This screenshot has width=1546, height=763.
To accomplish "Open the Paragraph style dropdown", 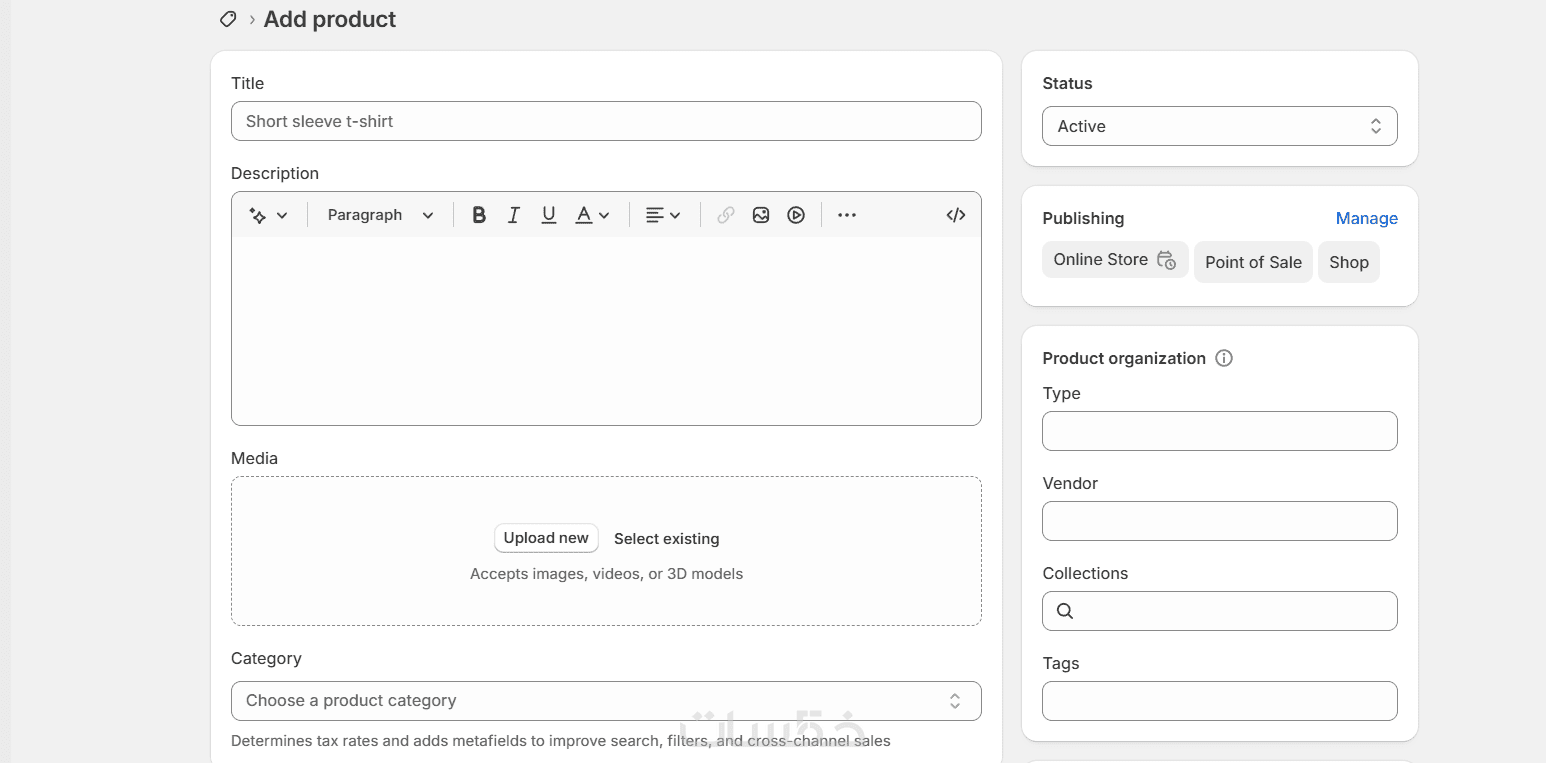I will [380, 215].
